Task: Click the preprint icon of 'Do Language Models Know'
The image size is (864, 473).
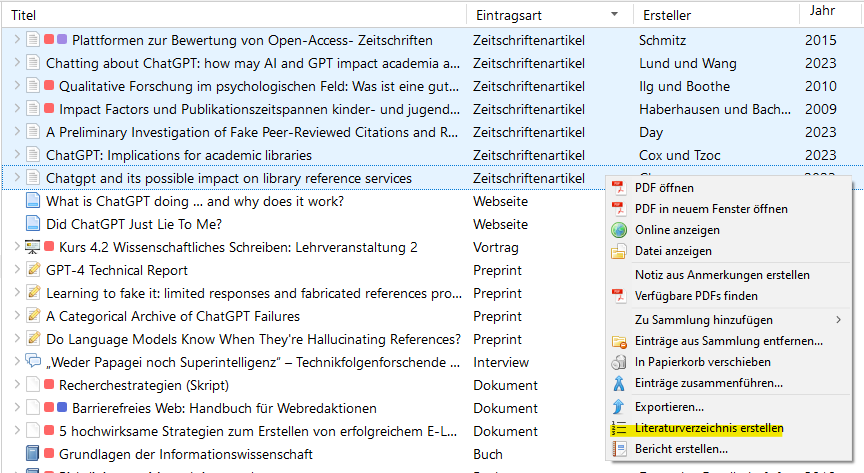Action: coord(33,338)
